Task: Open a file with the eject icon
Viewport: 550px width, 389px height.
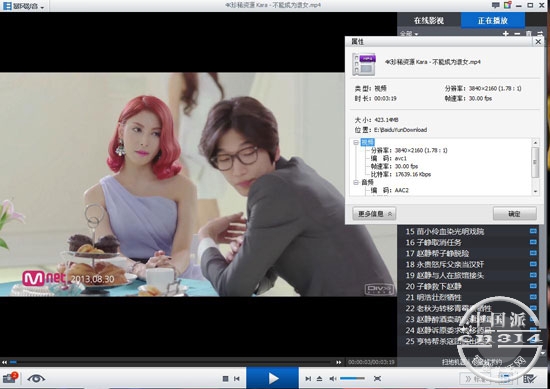Action: coord(319,378)
